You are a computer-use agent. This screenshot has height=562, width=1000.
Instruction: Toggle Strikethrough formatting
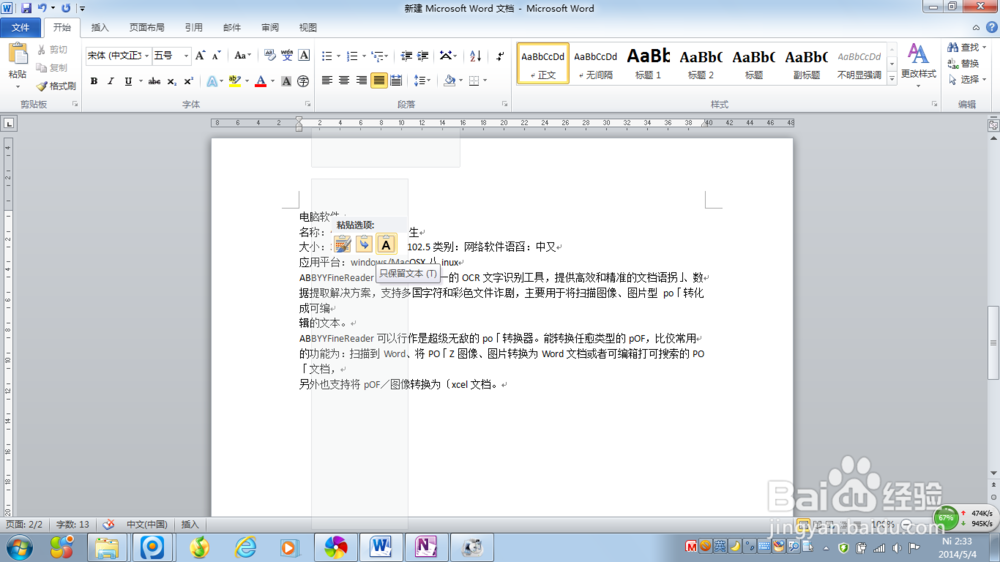154,81
